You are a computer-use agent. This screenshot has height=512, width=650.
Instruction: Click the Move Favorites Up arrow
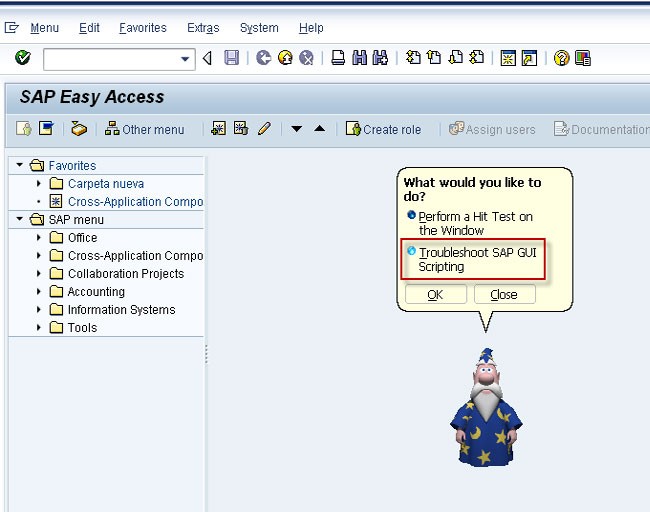[320, 129]
